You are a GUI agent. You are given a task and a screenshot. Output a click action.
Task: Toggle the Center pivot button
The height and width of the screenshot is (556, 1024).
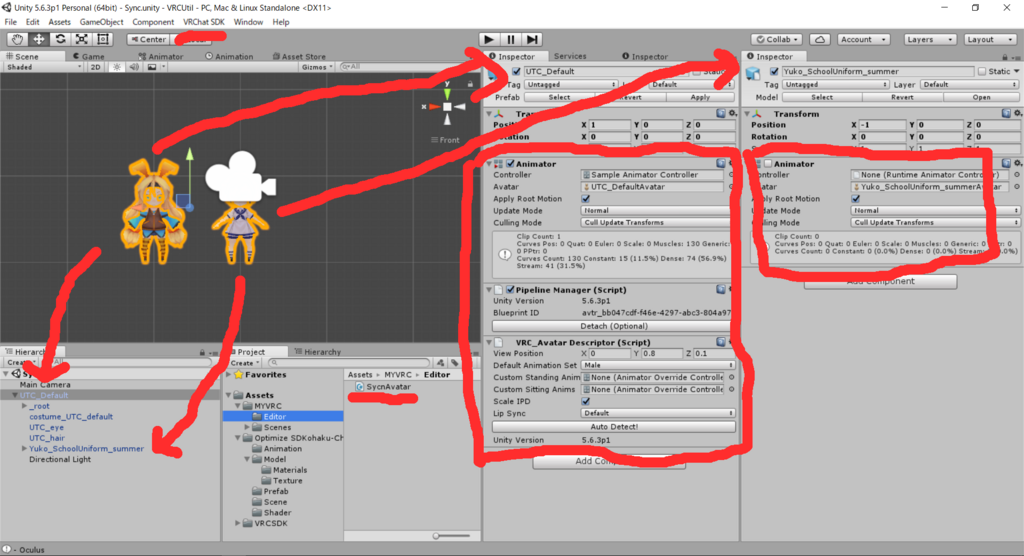pyautogui.click(x=149, y=39)
